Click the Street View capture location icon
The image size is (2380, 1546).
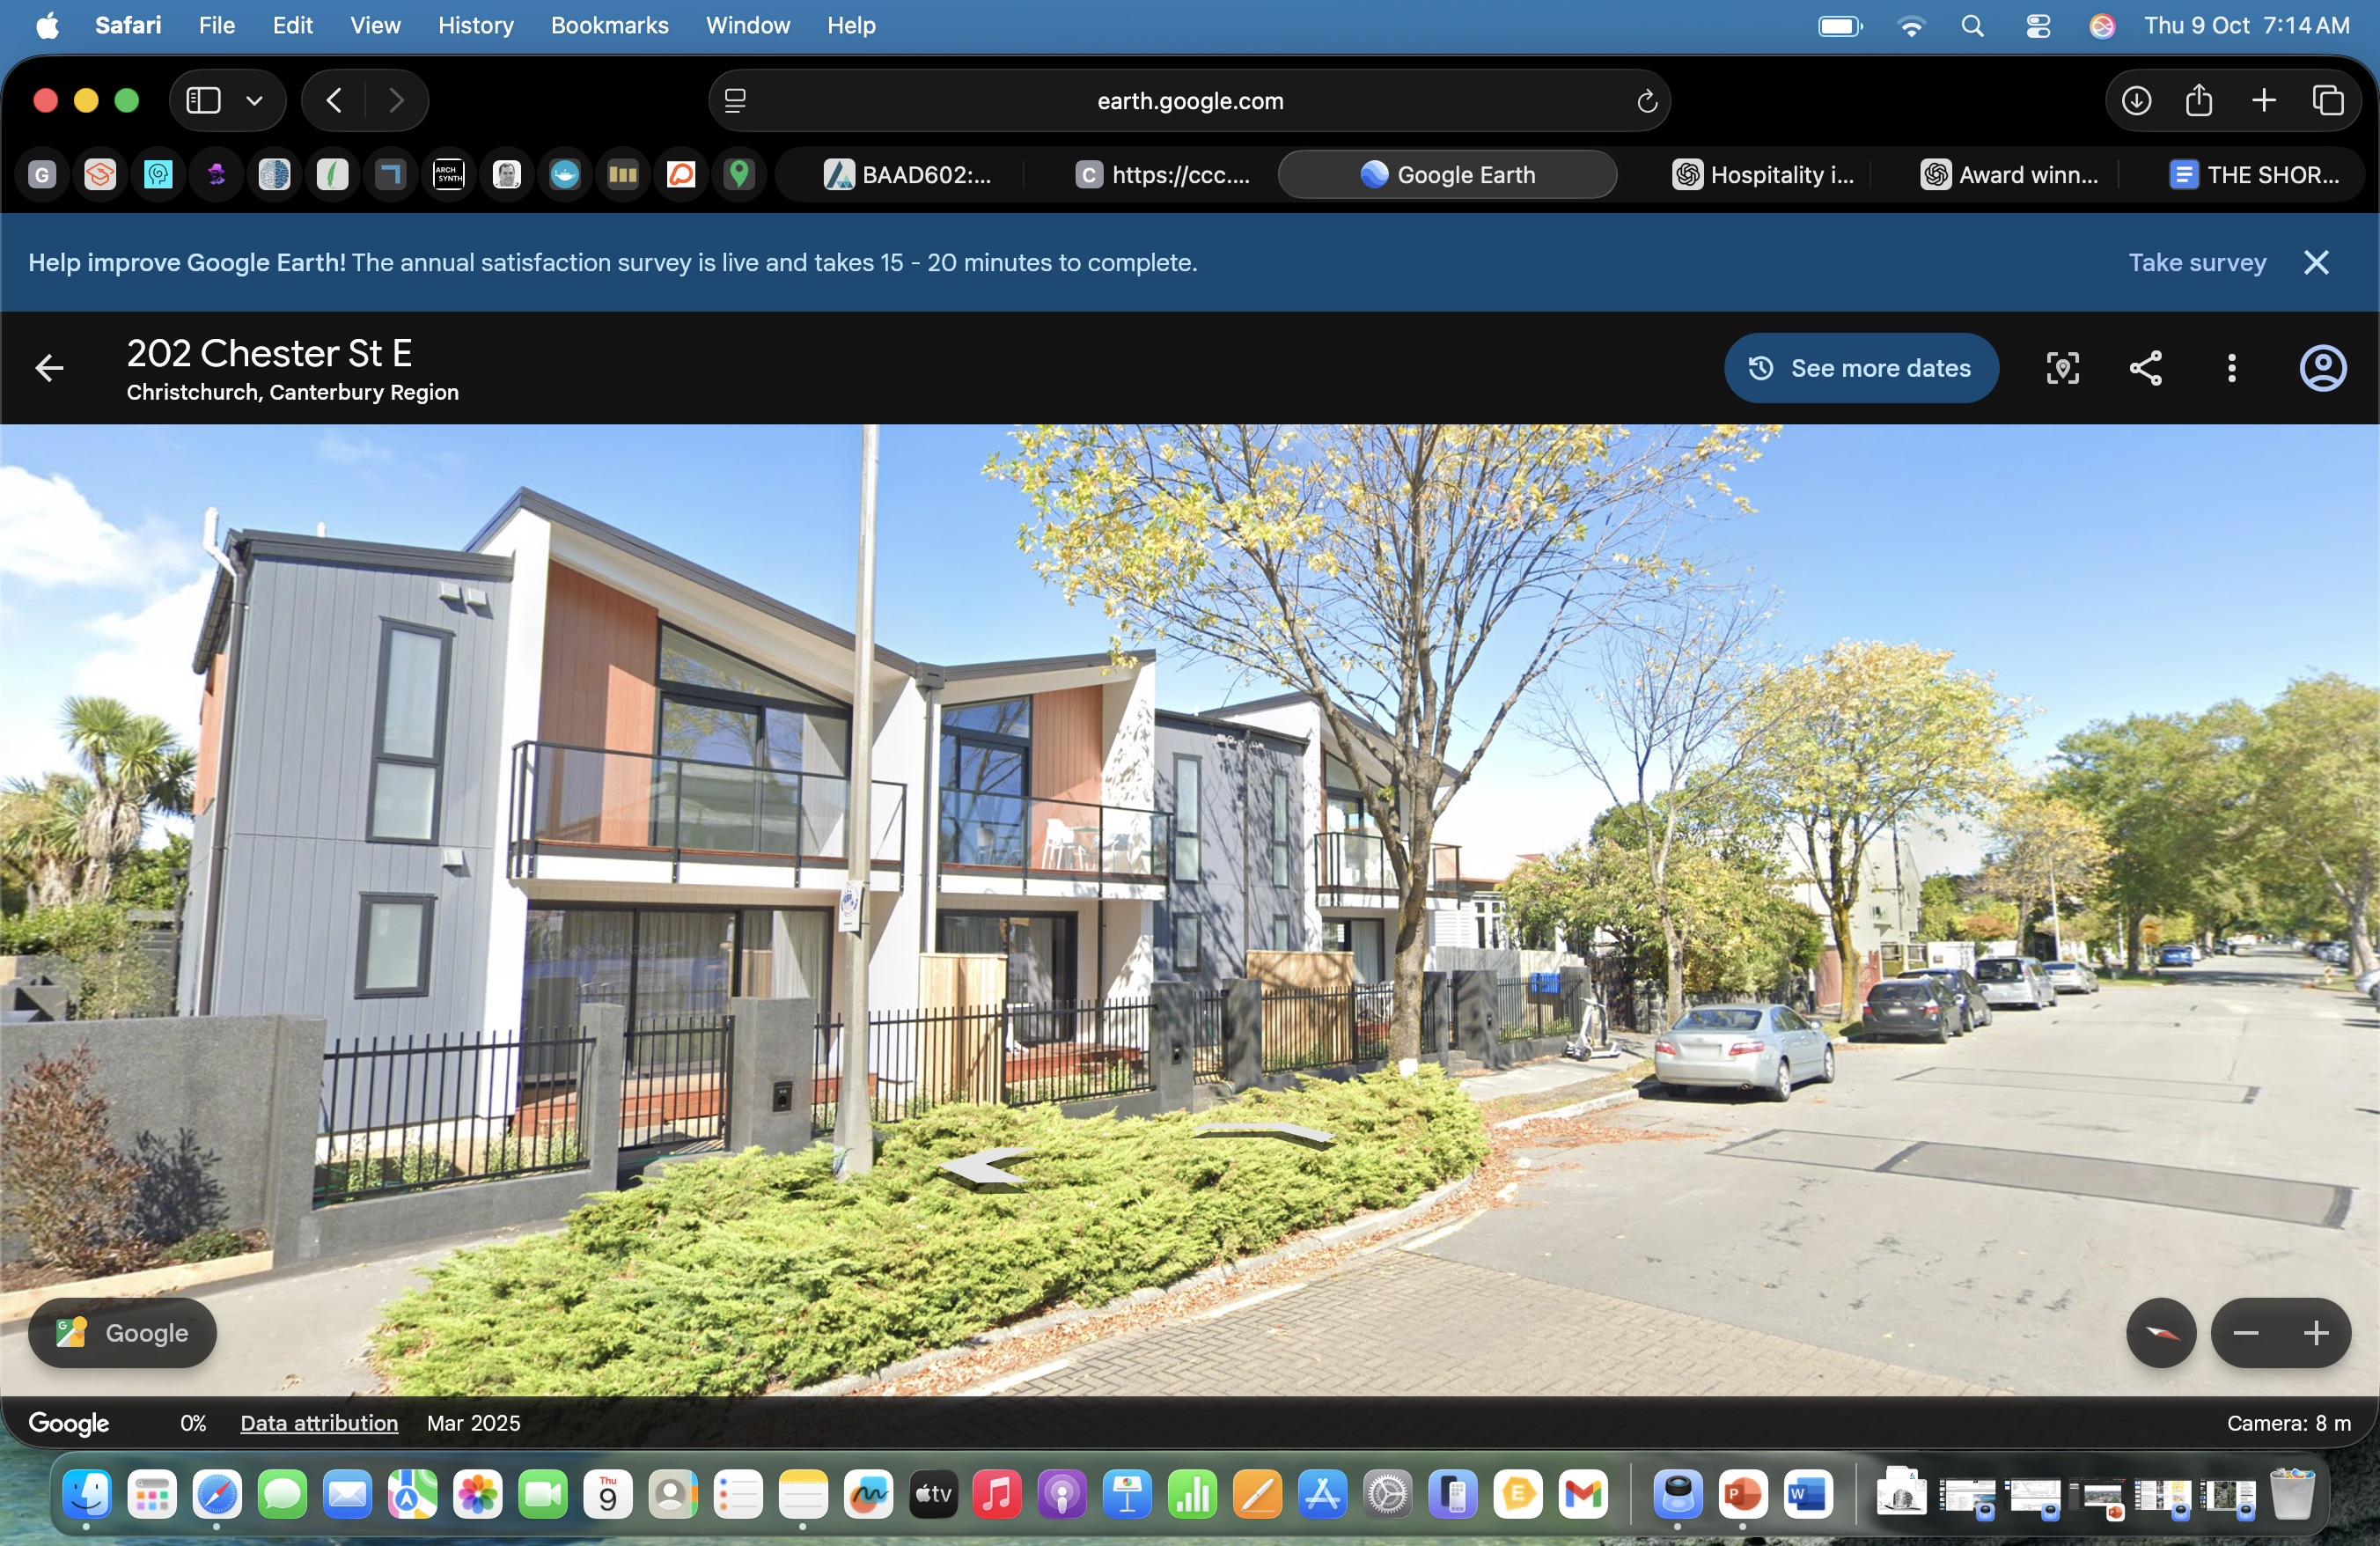coord(2062,368)
